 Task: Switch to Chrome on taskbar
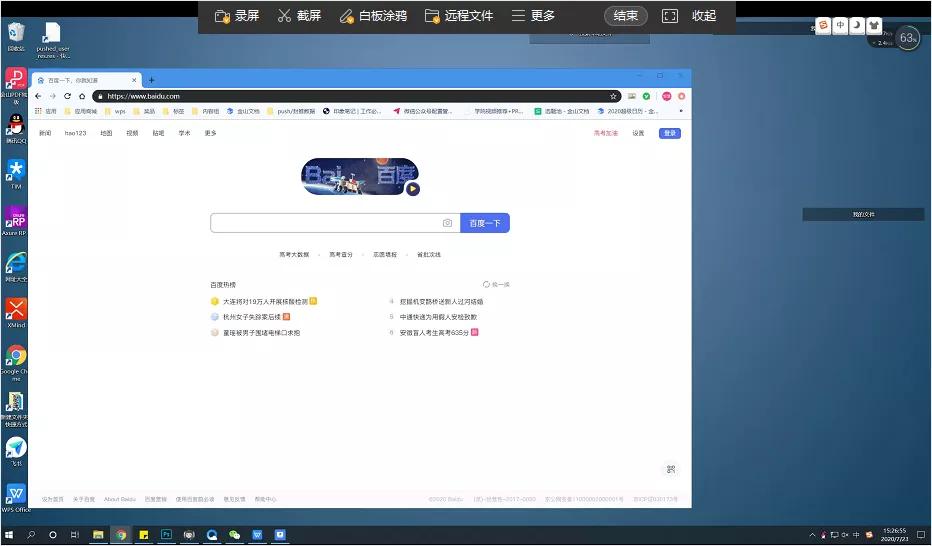[121, 535]
